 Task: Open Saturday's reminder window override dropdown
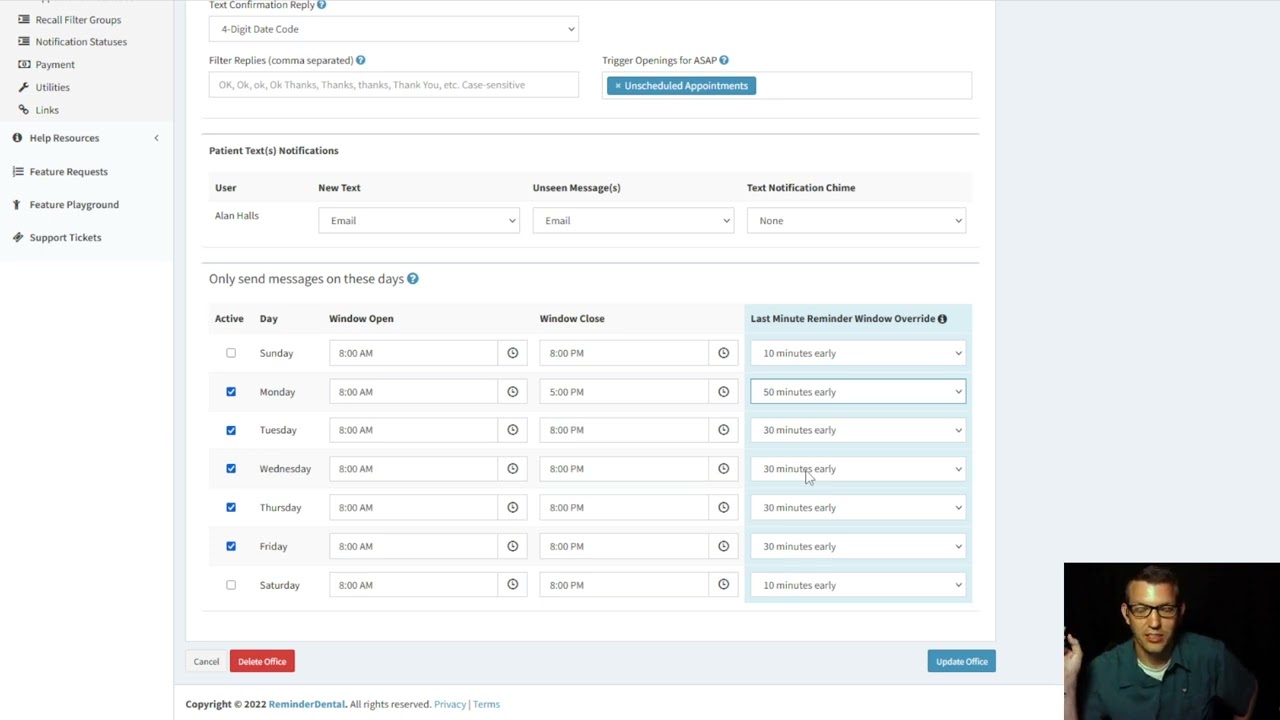tap(858, 585)
